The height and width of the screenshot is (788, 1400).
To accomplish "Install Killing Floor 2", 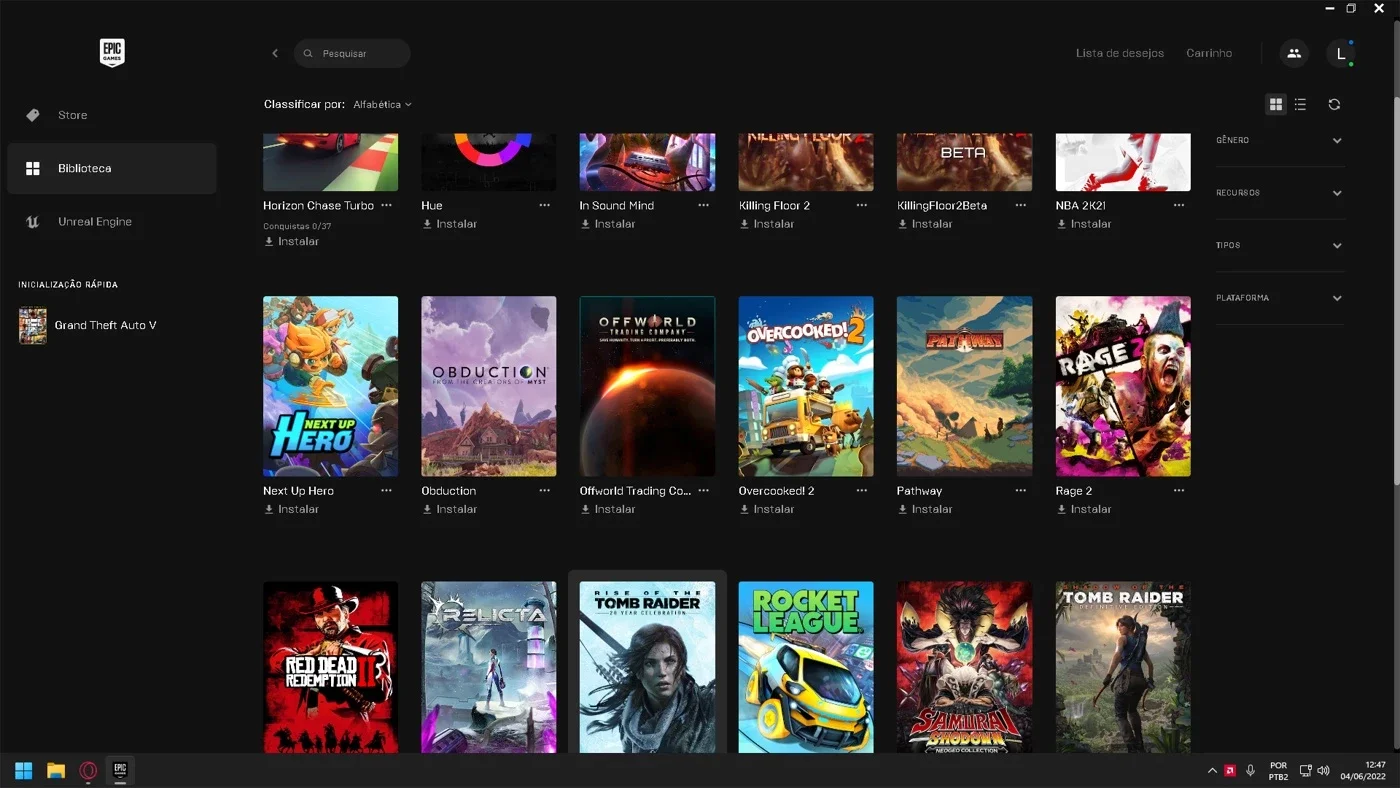I will coord(767,224).
